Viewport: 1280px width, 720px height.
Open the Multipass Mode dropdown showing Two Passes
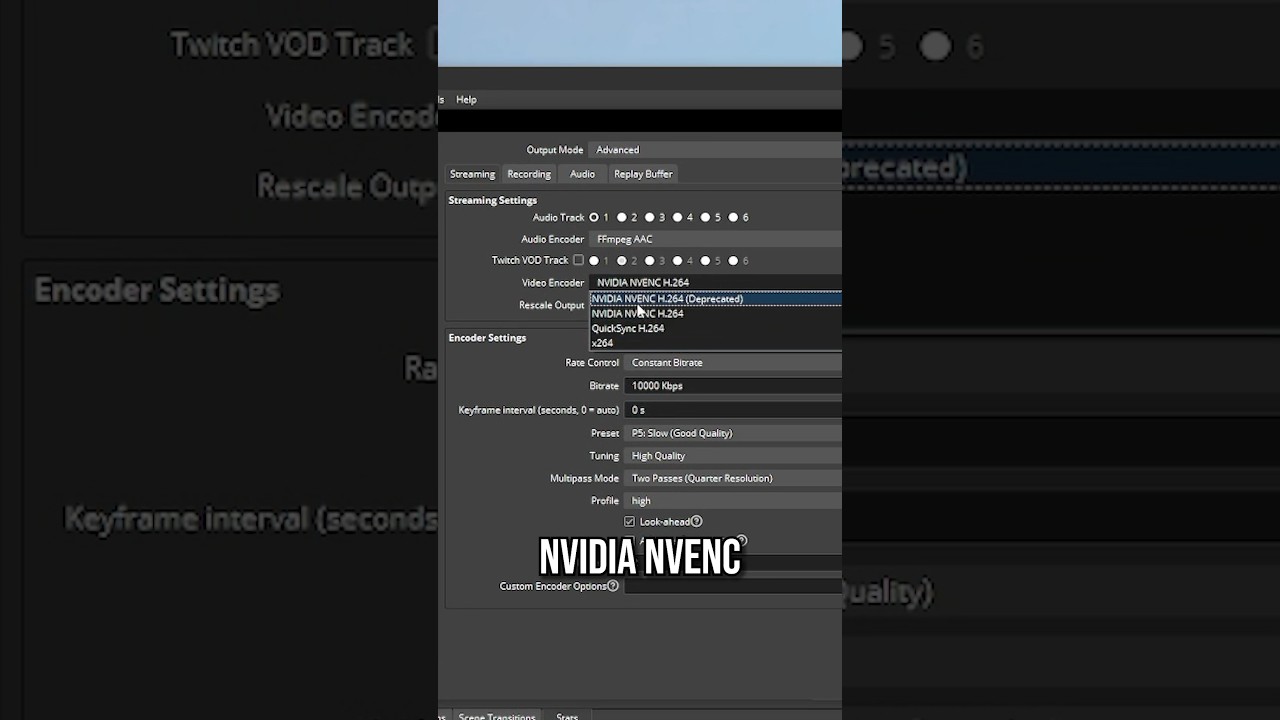[733, 478]
